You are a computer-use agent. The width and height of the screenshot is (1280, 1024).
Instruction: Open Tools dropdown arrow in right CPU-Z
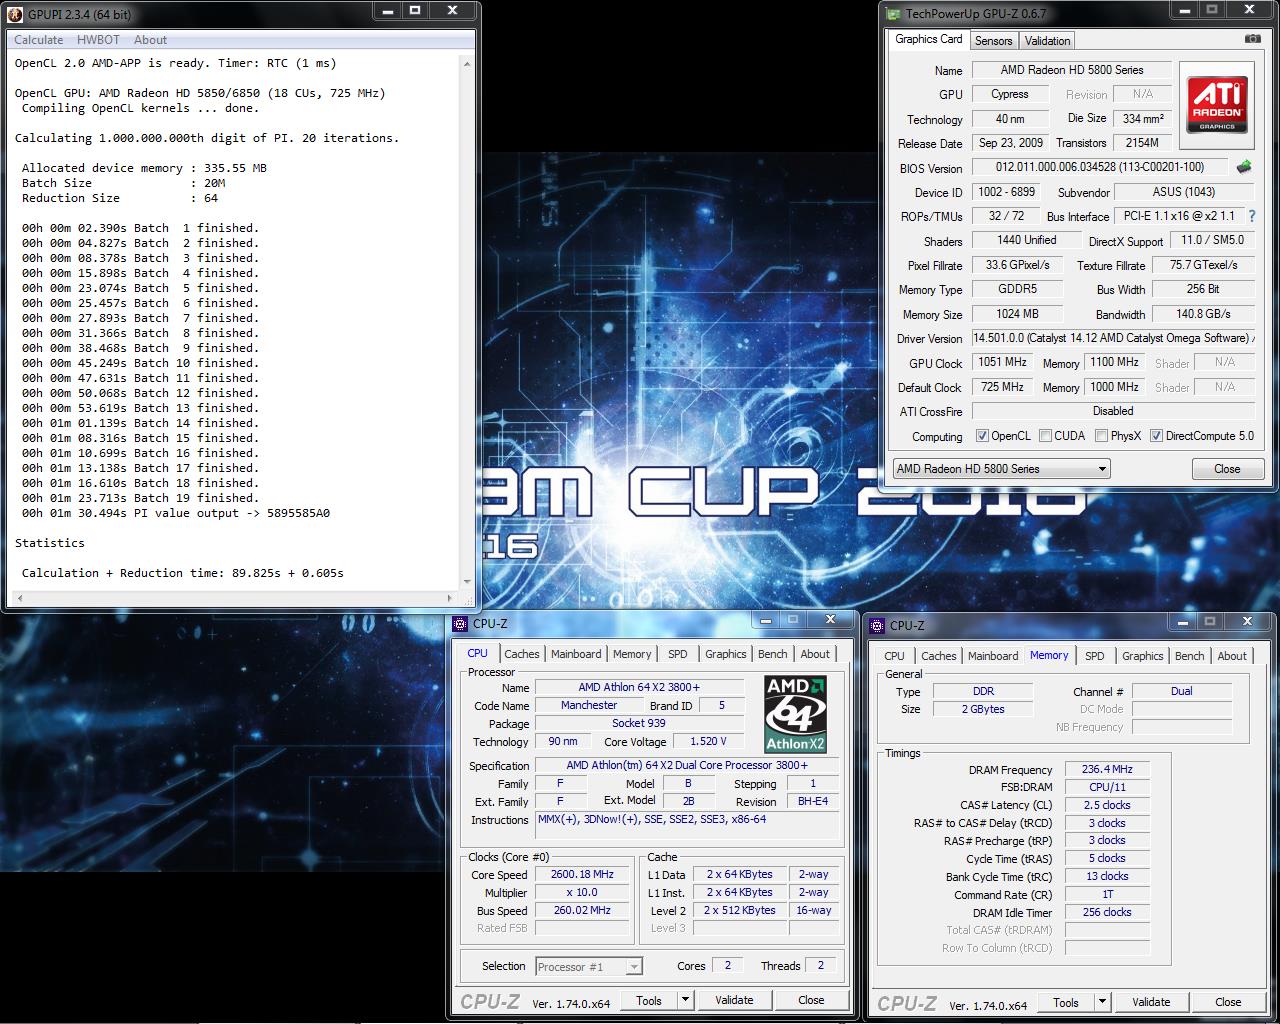point(1102,1002)
